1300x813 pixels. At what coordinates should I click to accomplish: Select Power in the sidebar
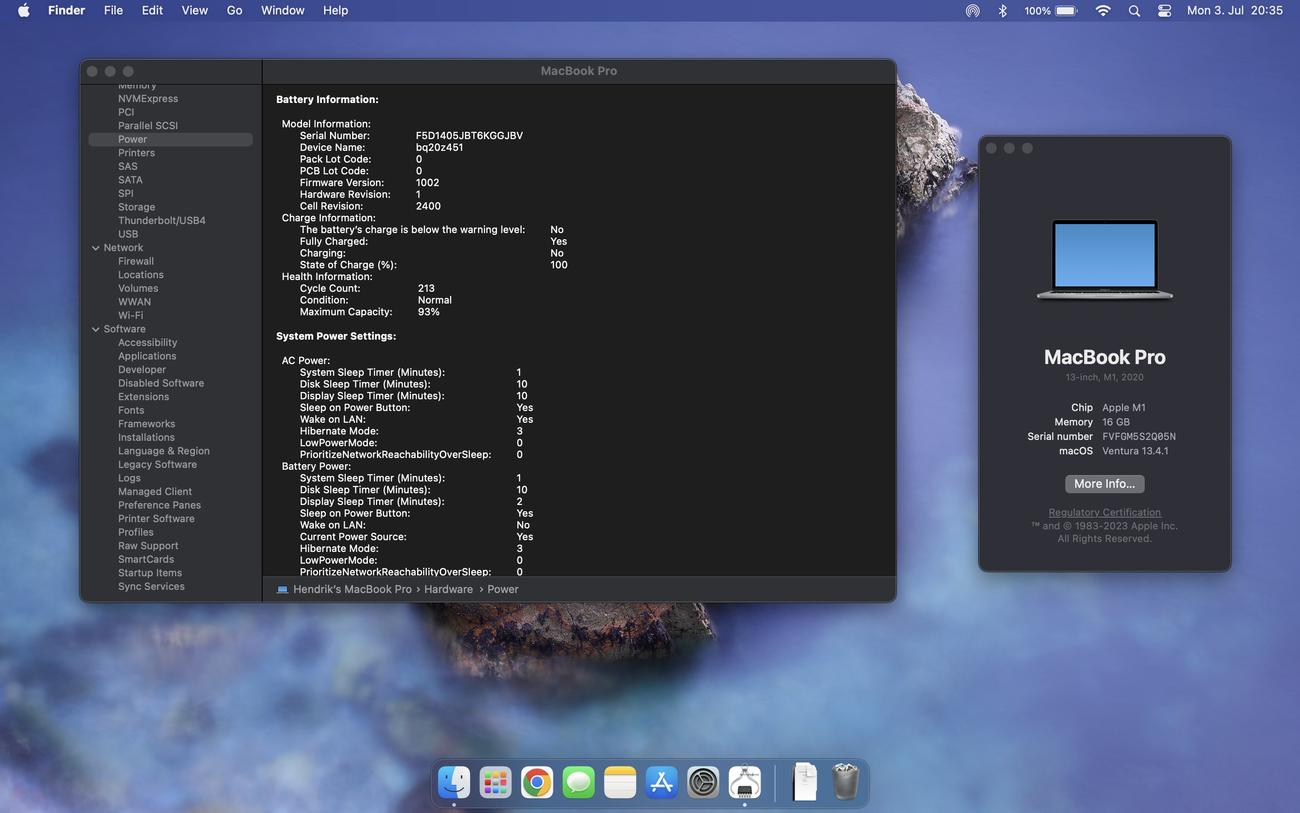(x=170, y=139)
